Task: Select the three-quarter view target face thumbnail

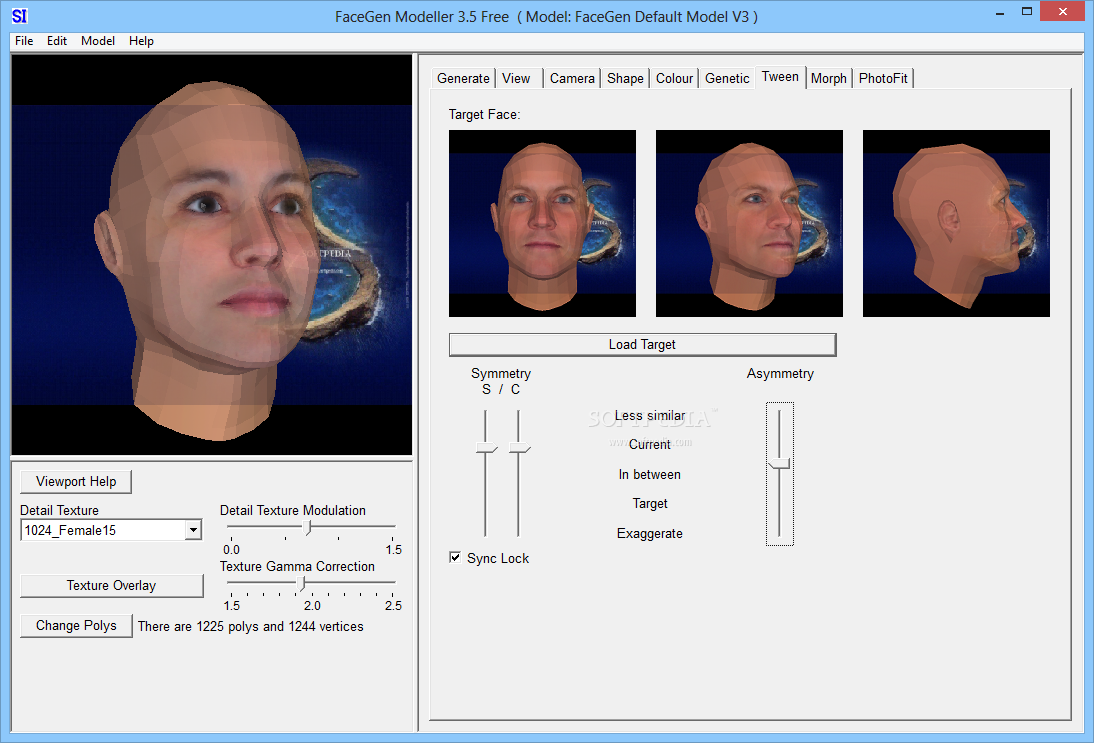Action: pyautogui.click(x=749, y=223)
